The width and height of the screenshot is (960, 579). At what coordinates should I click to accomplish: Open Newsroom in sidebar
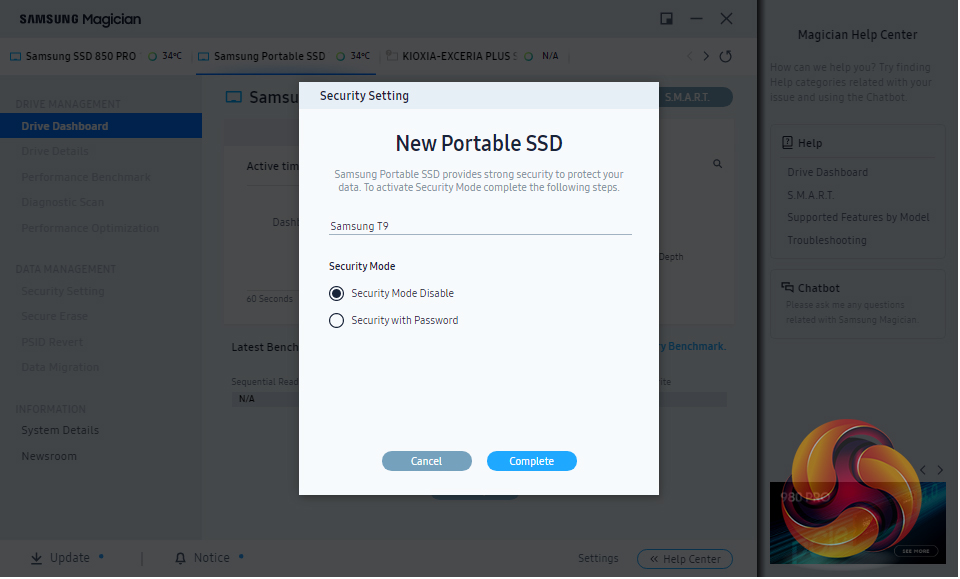(49, 457)
